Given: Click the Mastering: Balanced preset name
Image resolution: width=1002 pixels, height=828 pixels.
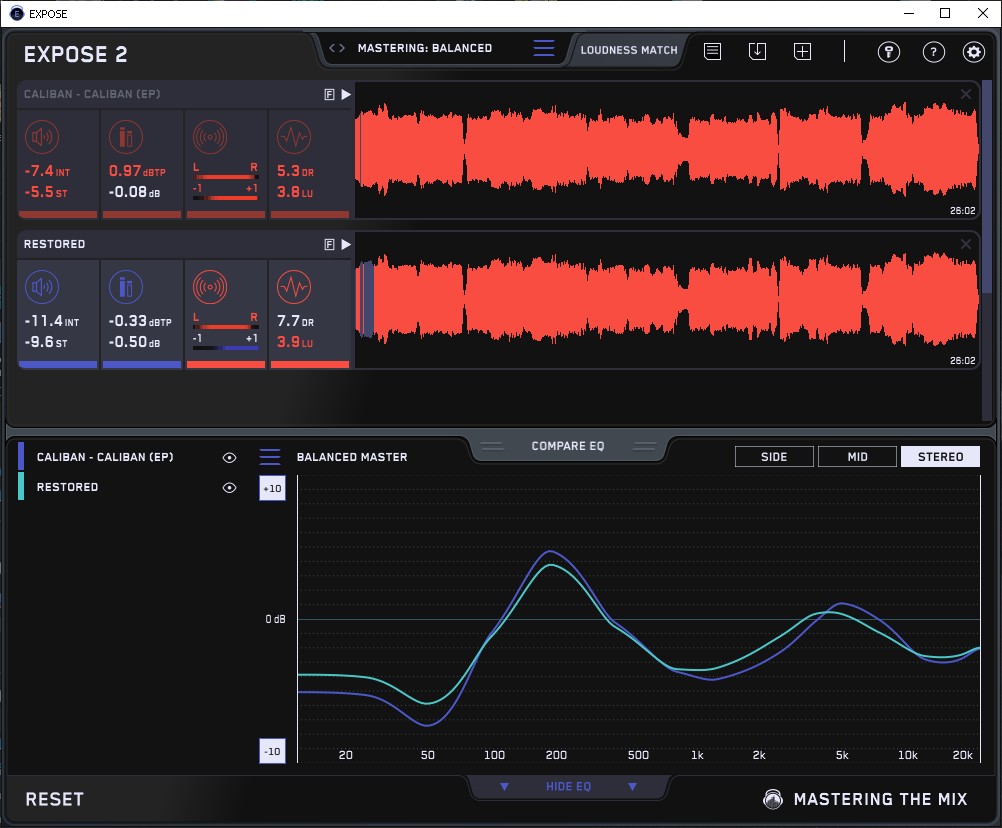Looking at the screenshot, I should pyautogui.click(x=424, y=48).
